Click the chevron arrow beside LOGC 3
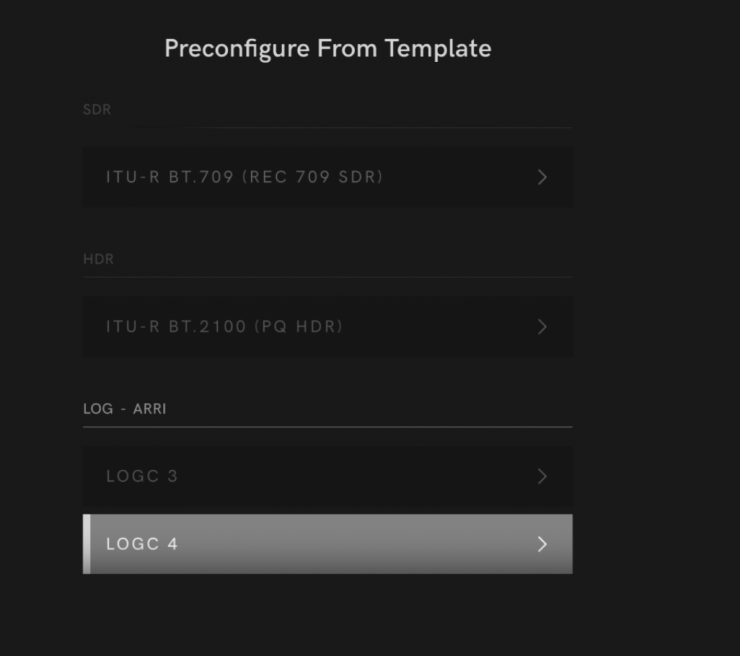Image resolution: width=740 pixels, height=656 pixels. (x=542, y=476)
